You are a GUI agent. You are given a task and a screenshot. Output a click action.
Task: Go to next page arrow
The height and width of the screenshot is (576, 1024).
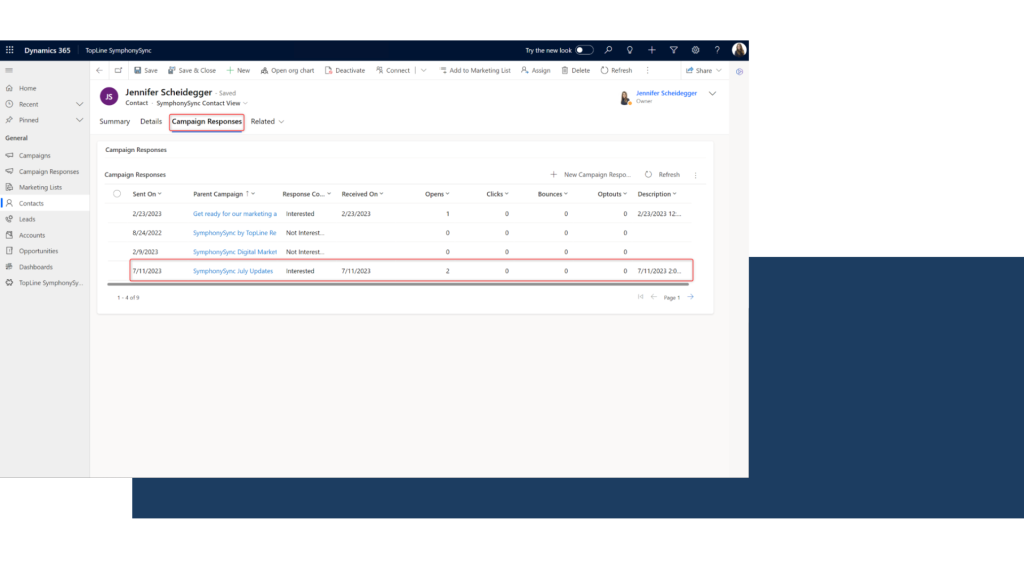690,297
